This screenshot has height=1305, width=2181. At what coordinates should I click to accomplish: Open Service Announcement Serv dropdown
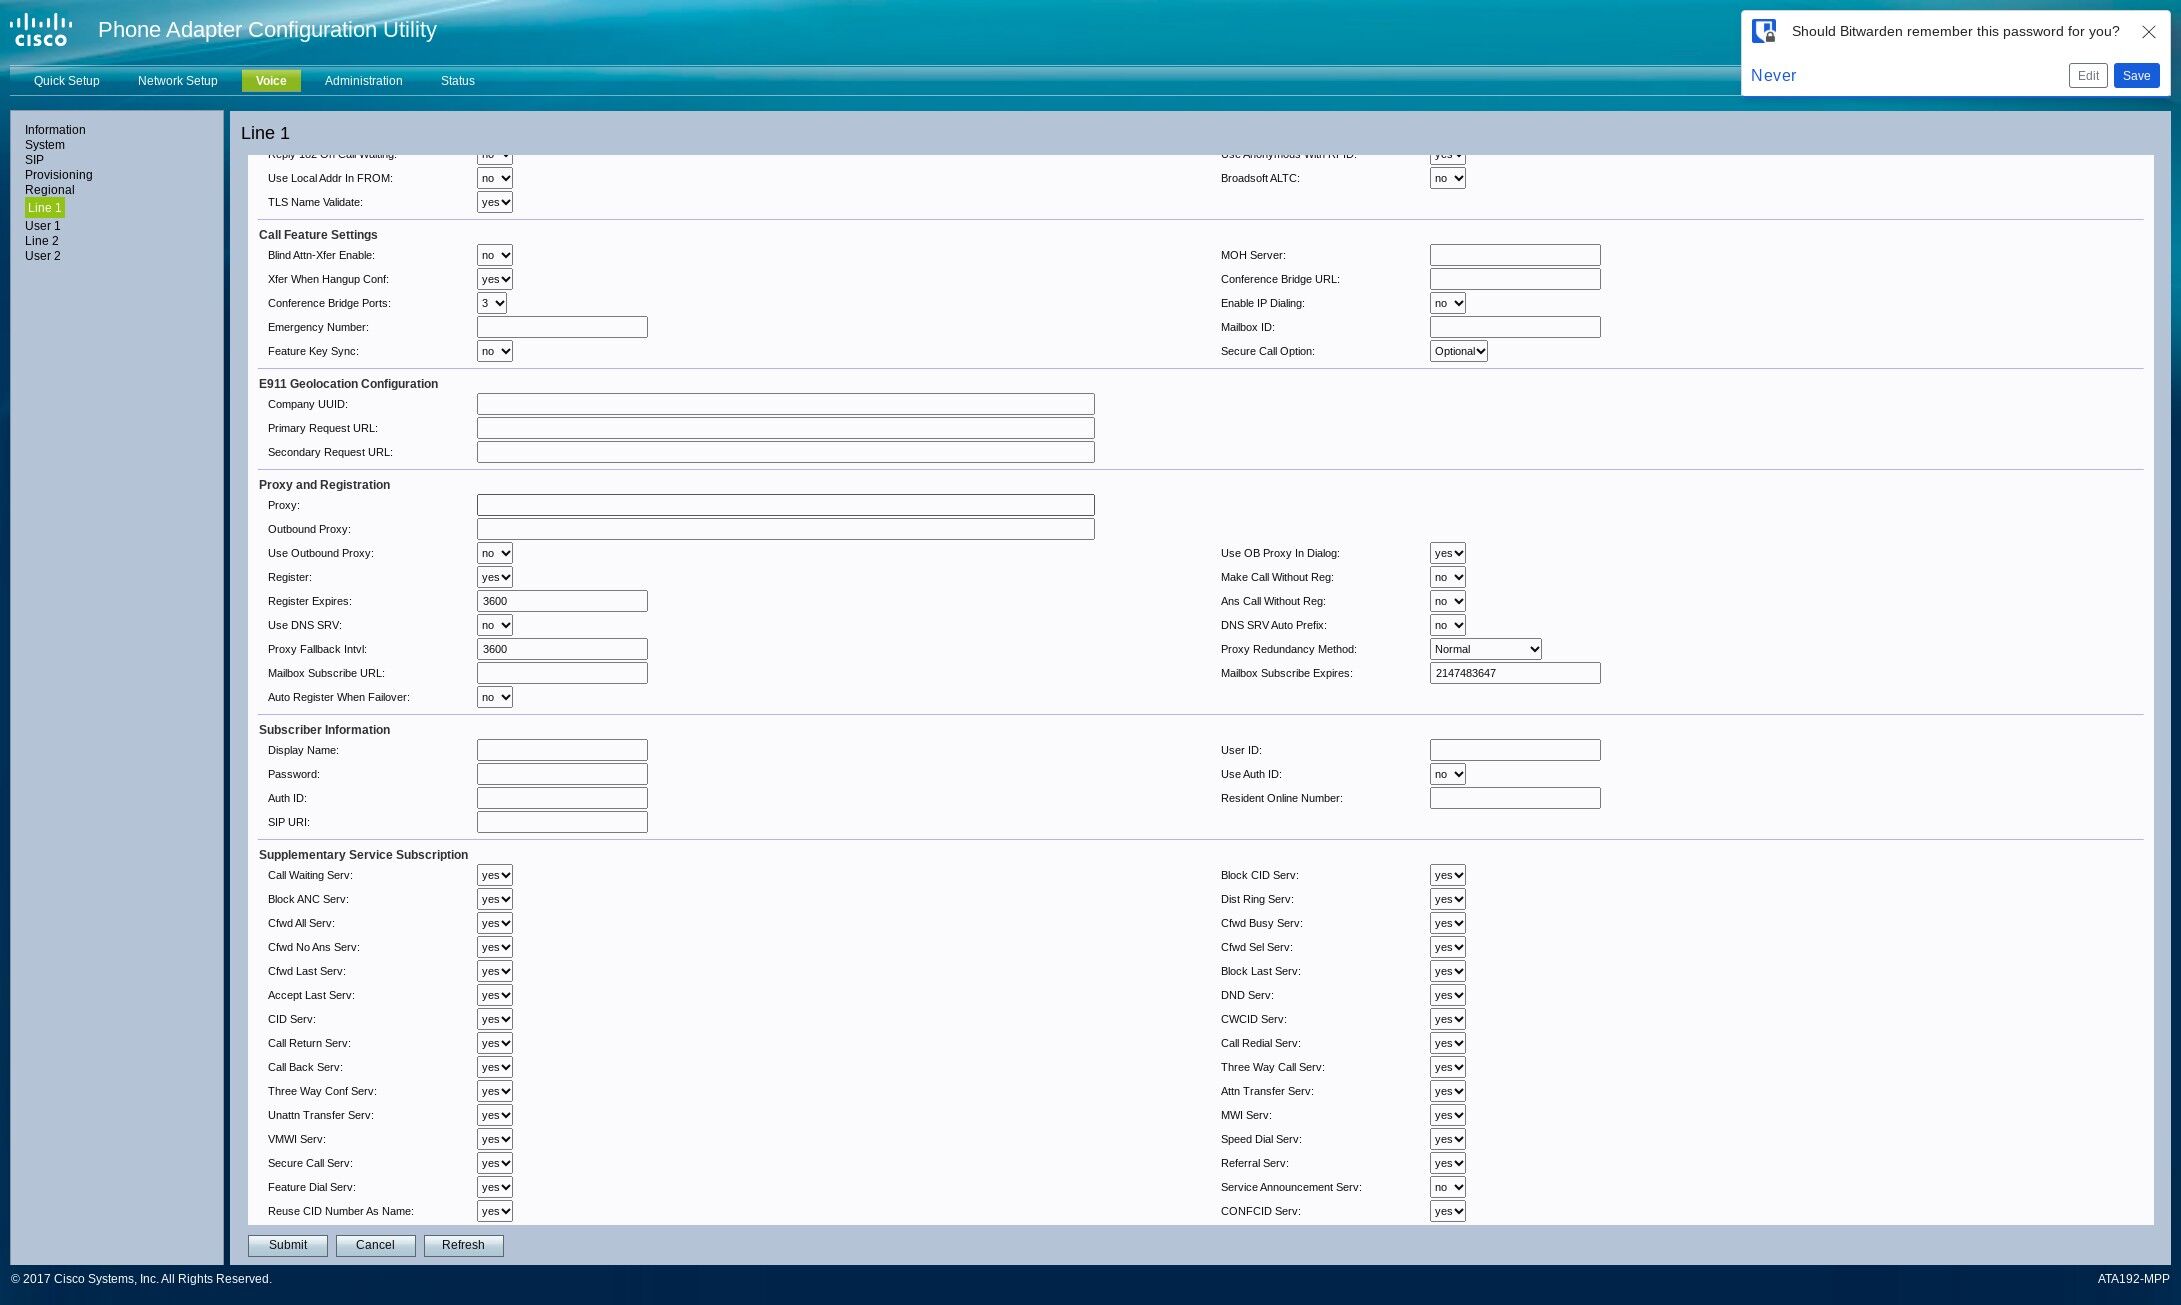coord(1448,1188)
